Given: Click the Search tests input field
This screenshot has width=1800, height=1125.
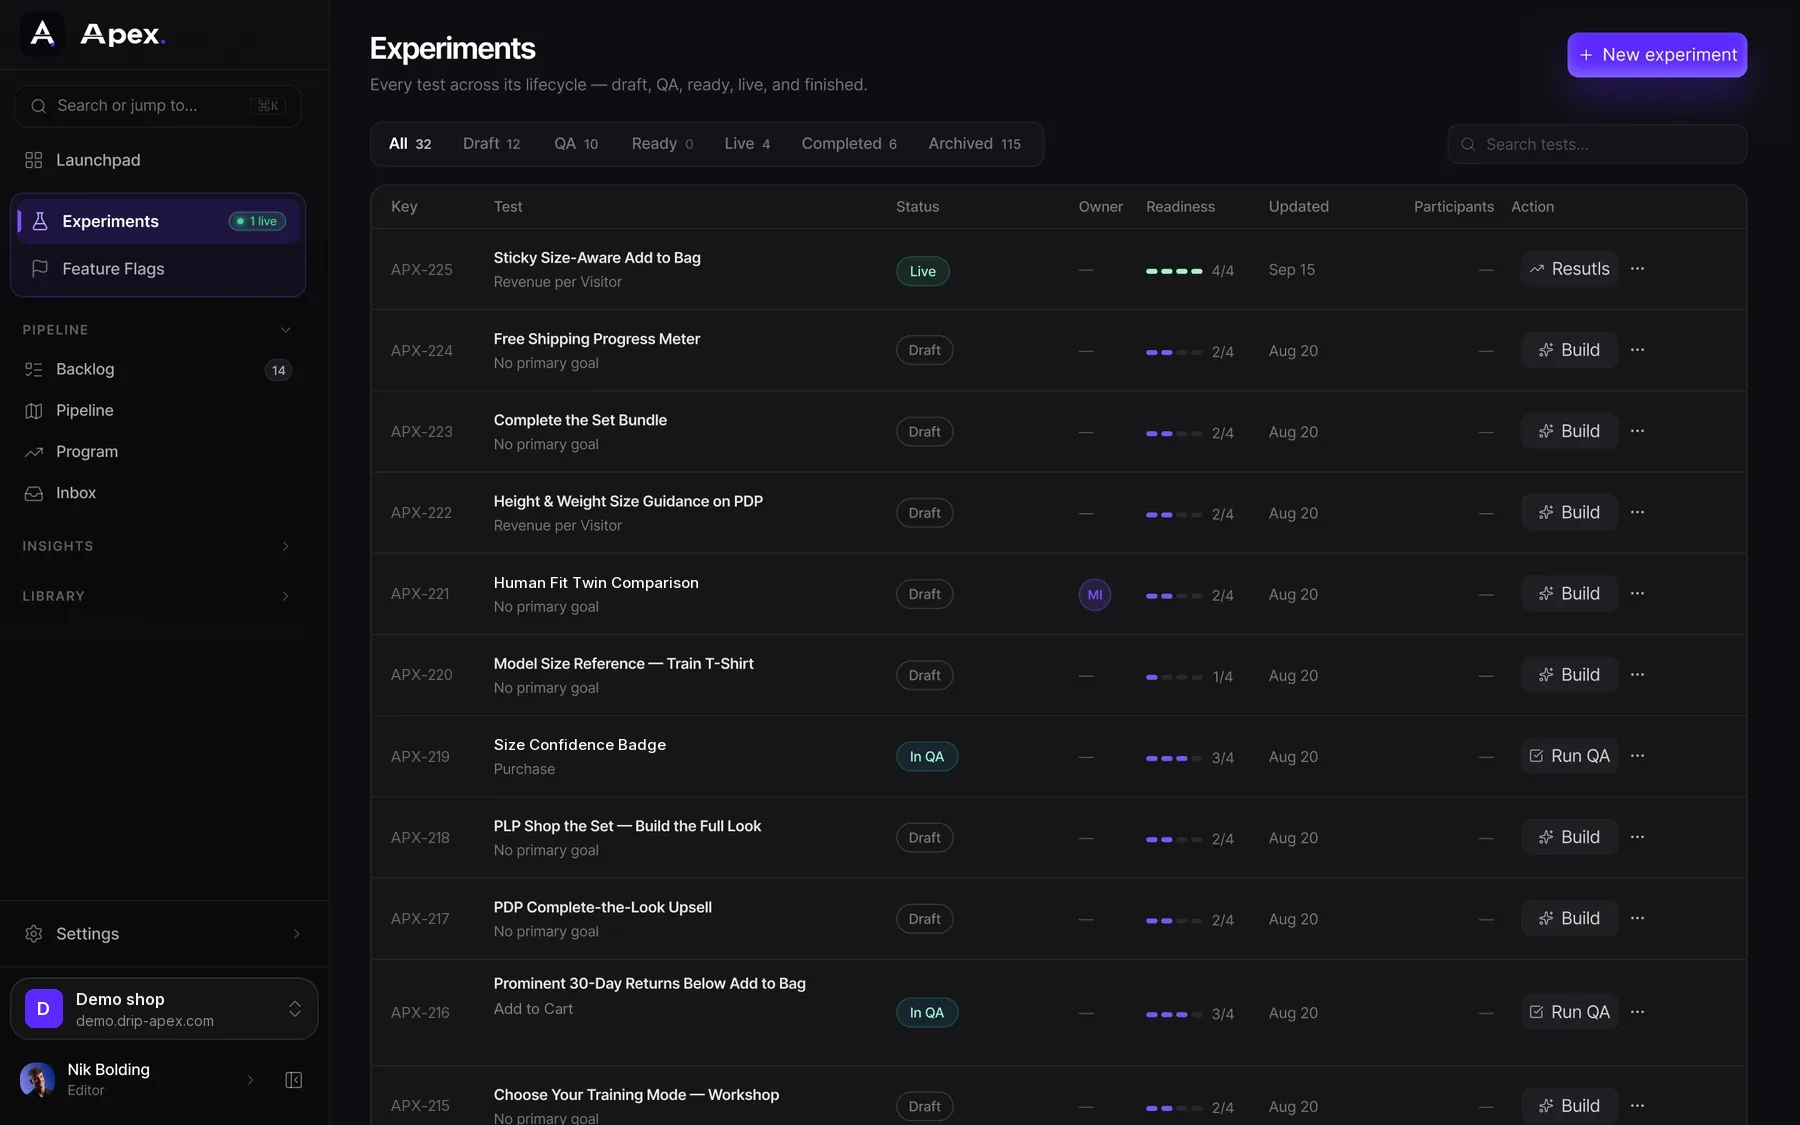Looking at the screenshot, I should pyautogui.click(x=1597, y=144).
